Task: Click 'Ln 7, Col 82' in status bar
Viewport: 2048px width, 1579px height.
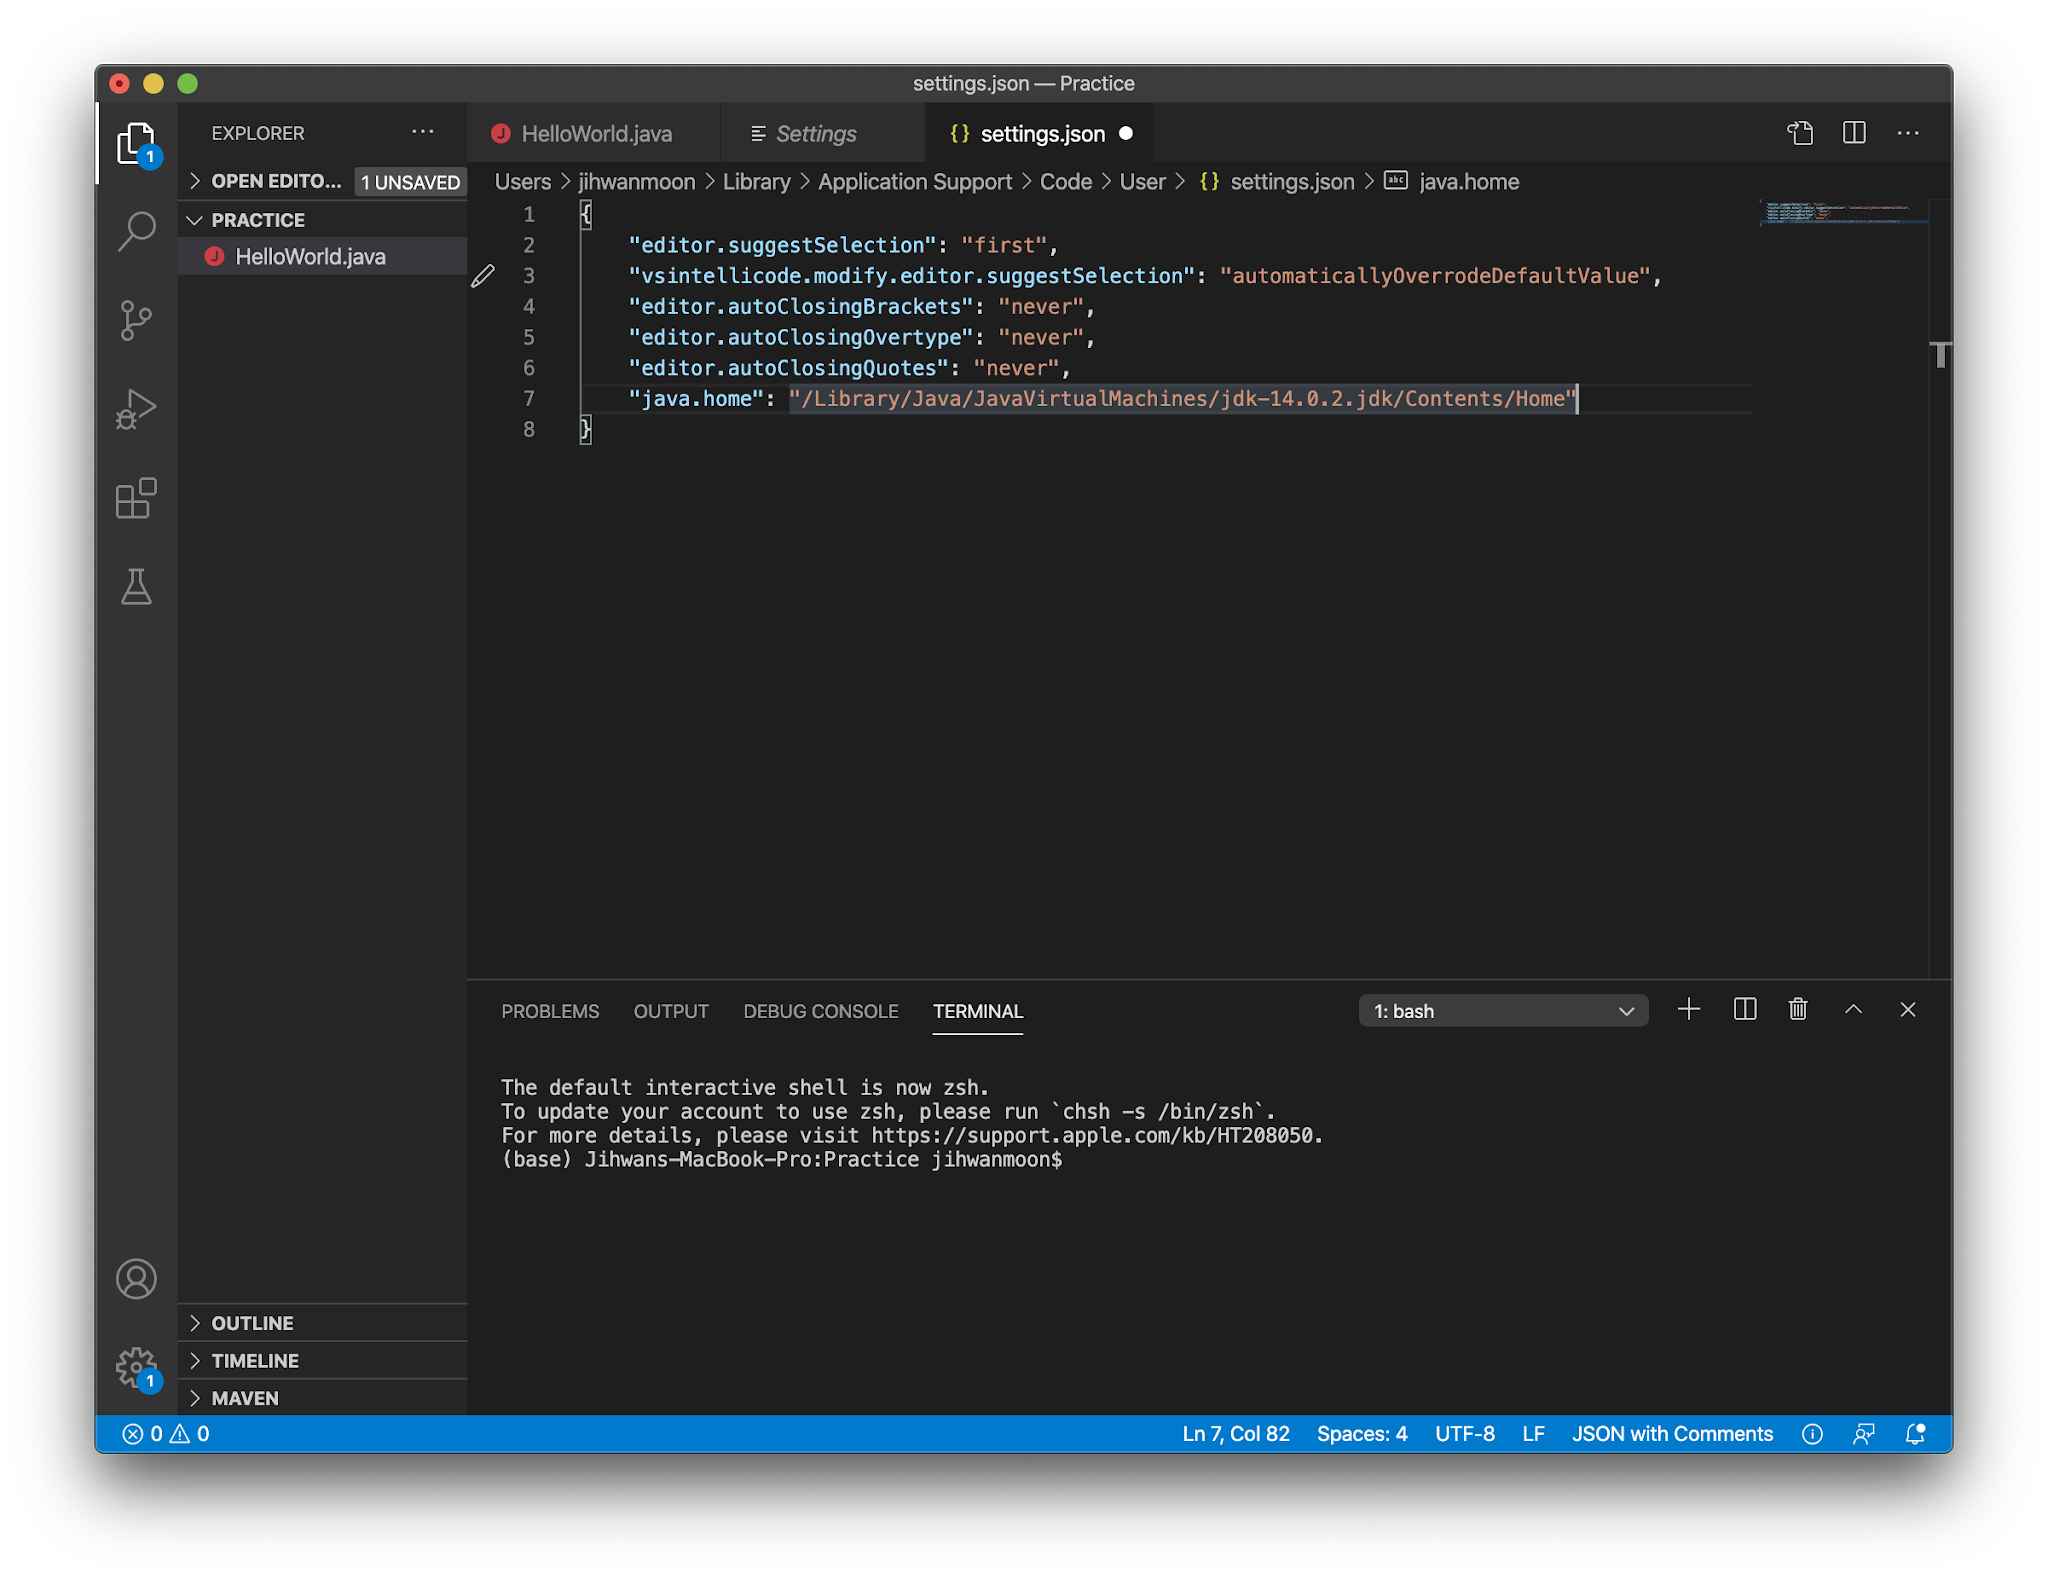Action: point(1236,1434)
